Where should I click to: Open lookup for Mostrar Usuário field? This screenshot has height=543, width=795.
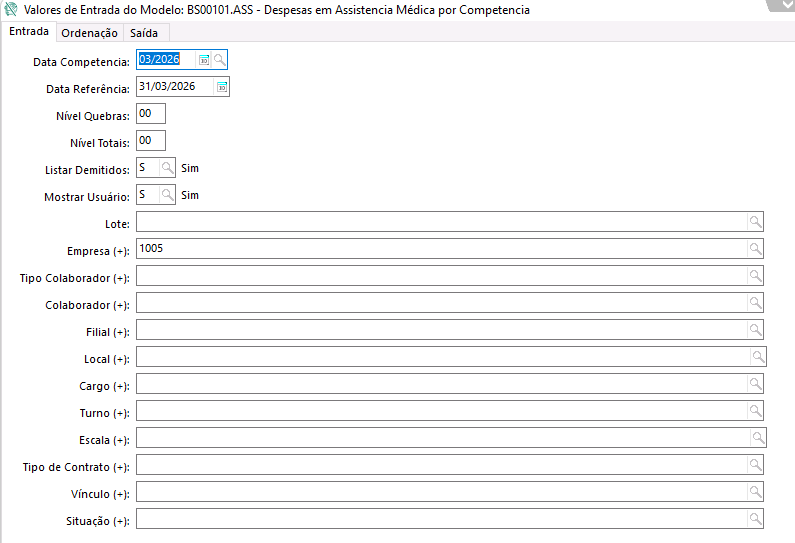tap(168, 195)
